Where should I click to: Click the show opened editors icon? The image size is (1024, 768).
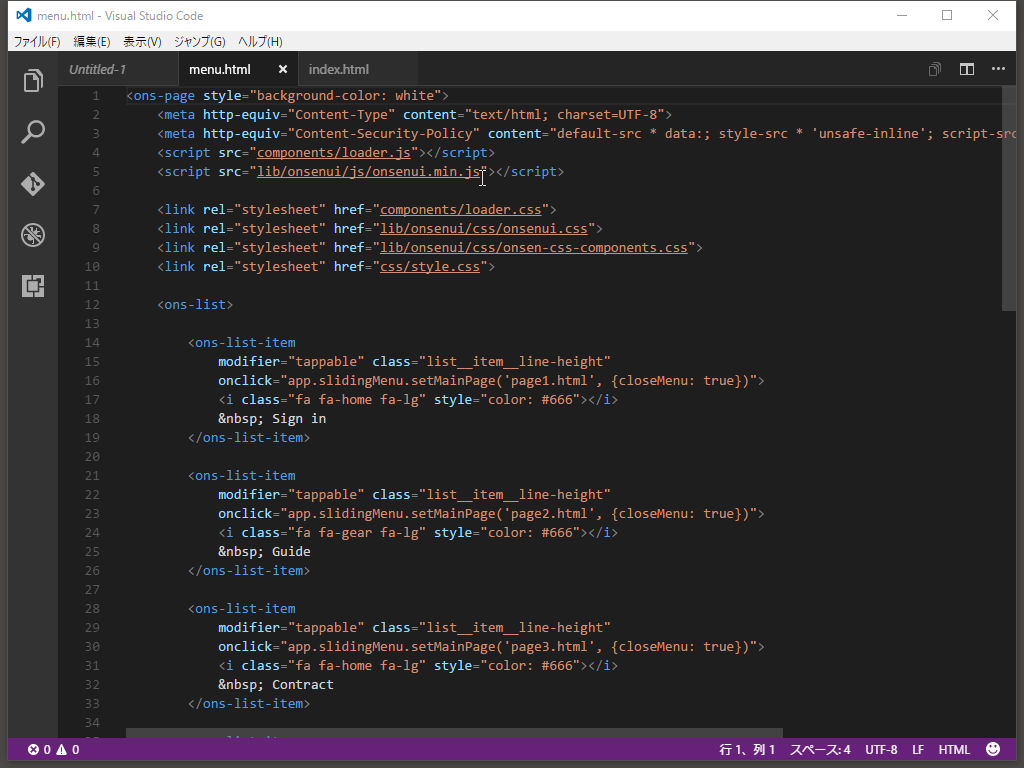point(935,69)
